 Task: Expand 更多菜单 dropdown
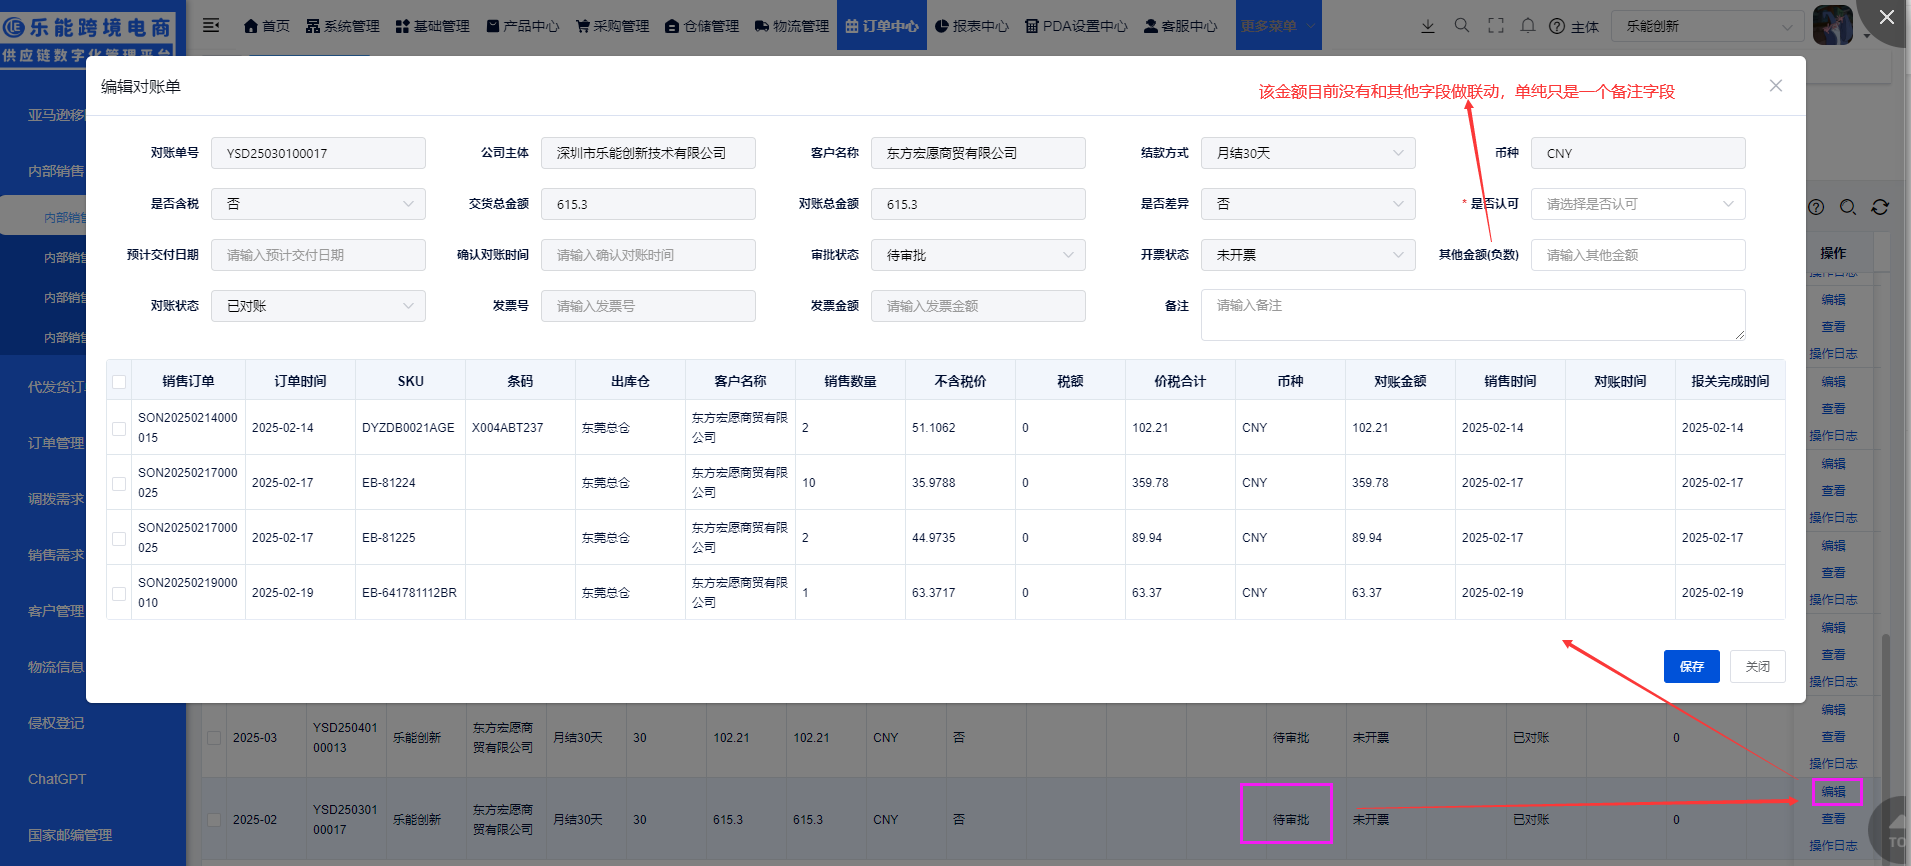point(1278,26)
